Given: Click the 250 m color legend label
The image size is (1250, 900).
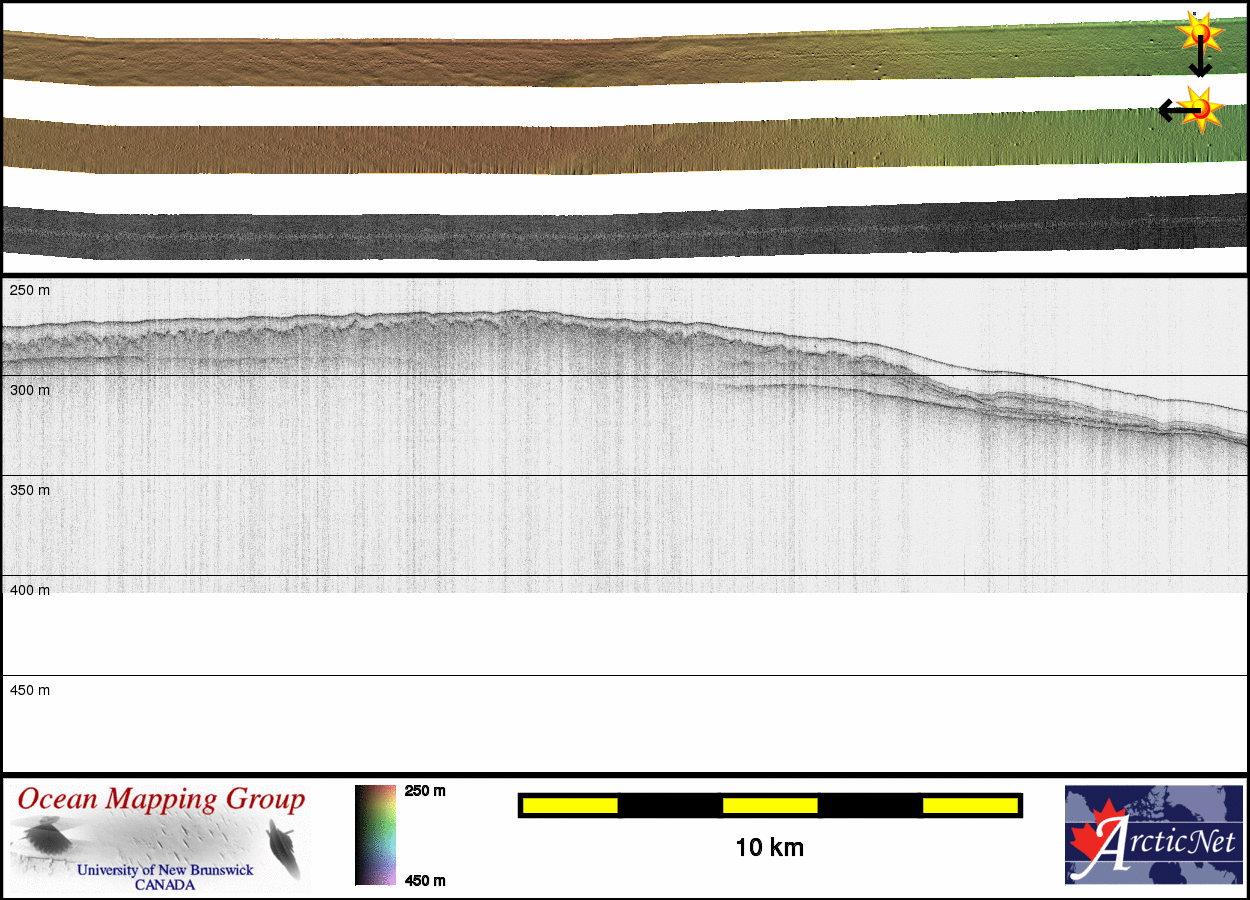Looking at the screenshot, I should pos(425,791).
